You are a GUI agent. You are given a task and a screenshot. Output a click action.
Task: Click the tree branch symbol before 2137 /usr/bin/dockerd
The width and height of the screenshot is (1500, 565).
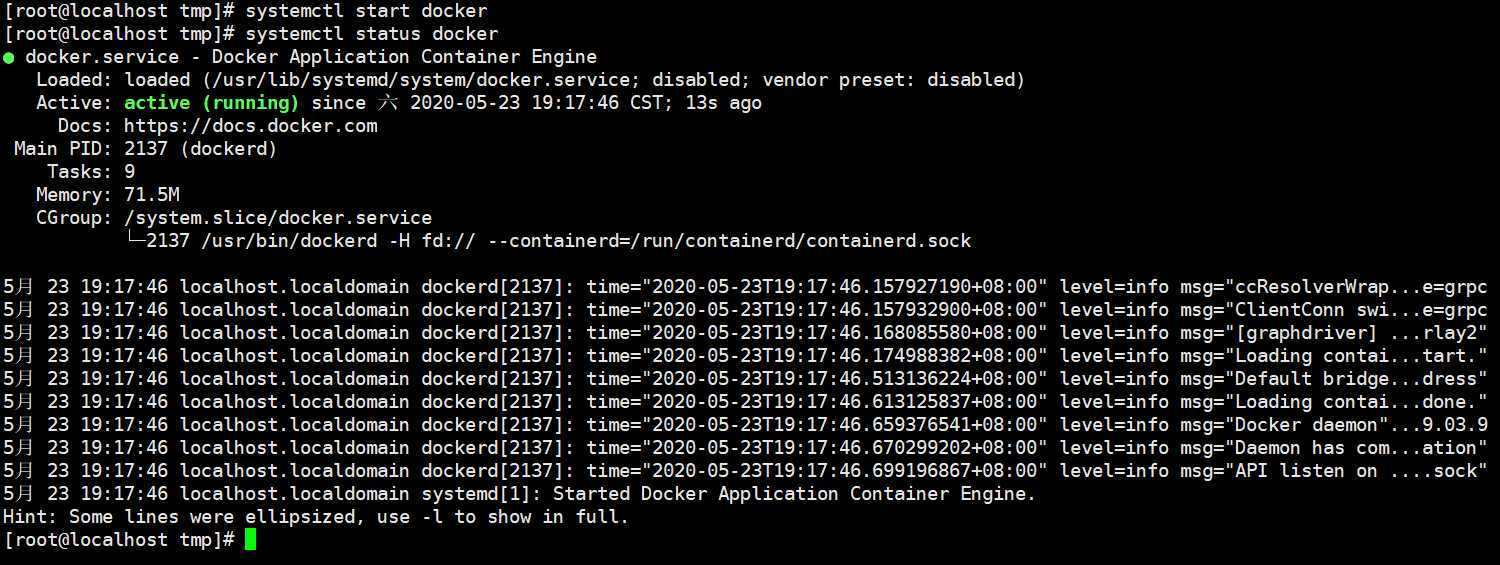pos(135,241)
